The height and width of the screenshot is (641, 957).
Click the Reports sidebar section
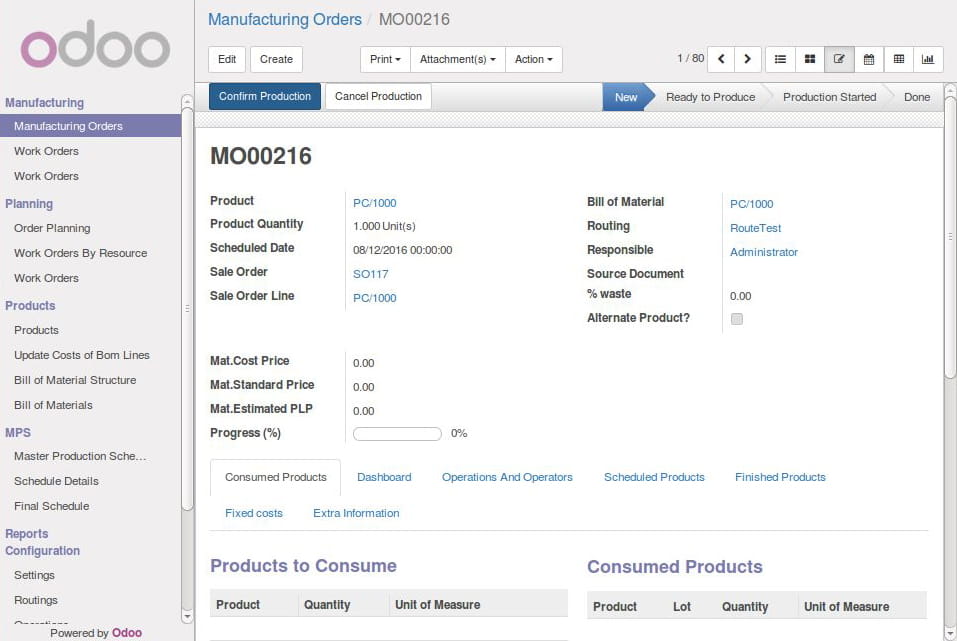(27, 534)
